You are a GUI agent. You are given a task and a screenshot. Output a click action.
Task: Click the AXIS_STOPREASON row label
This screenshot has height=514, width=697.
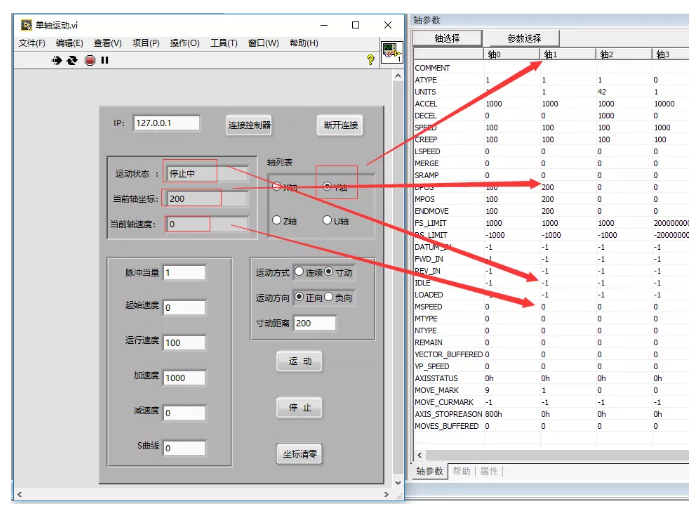pyautogui.click(x=448, y=414)
